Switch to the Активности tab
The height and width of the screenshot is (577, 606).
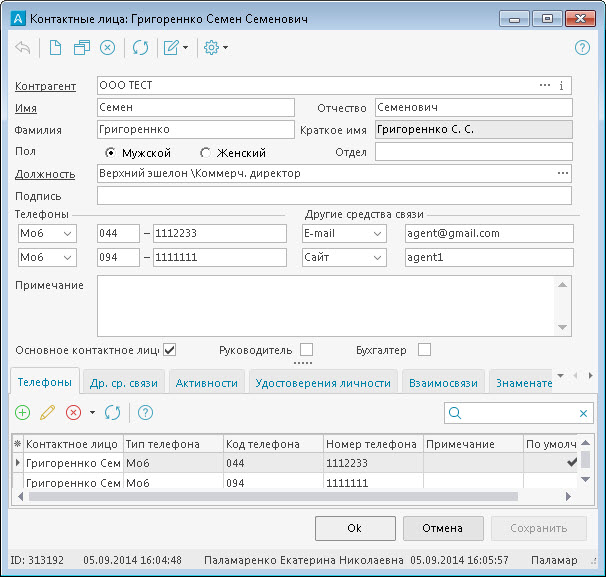point(207,382)
